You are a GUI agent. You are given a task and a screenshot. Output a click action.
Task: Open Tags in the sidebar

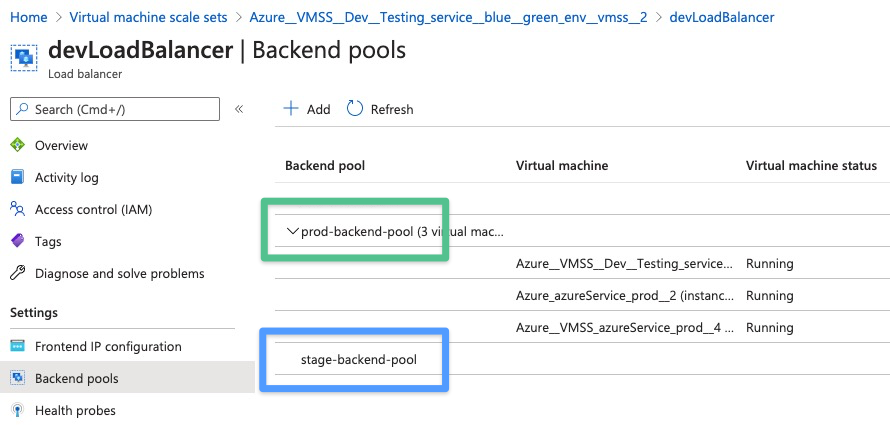(x=48, y=242)
